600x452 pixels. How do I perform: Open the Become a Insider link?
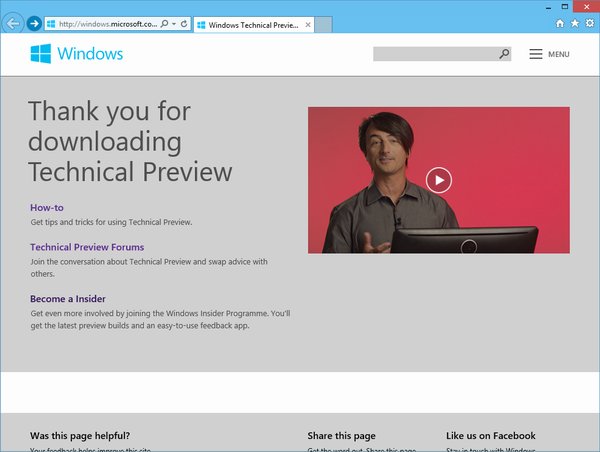(68, 299)
